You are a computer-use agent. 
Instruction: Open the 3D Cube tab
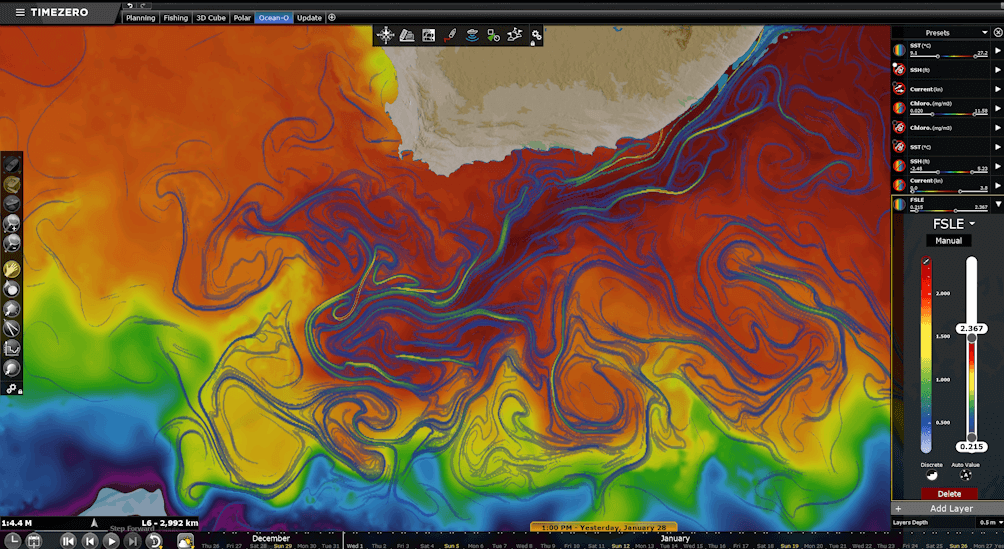211,18
